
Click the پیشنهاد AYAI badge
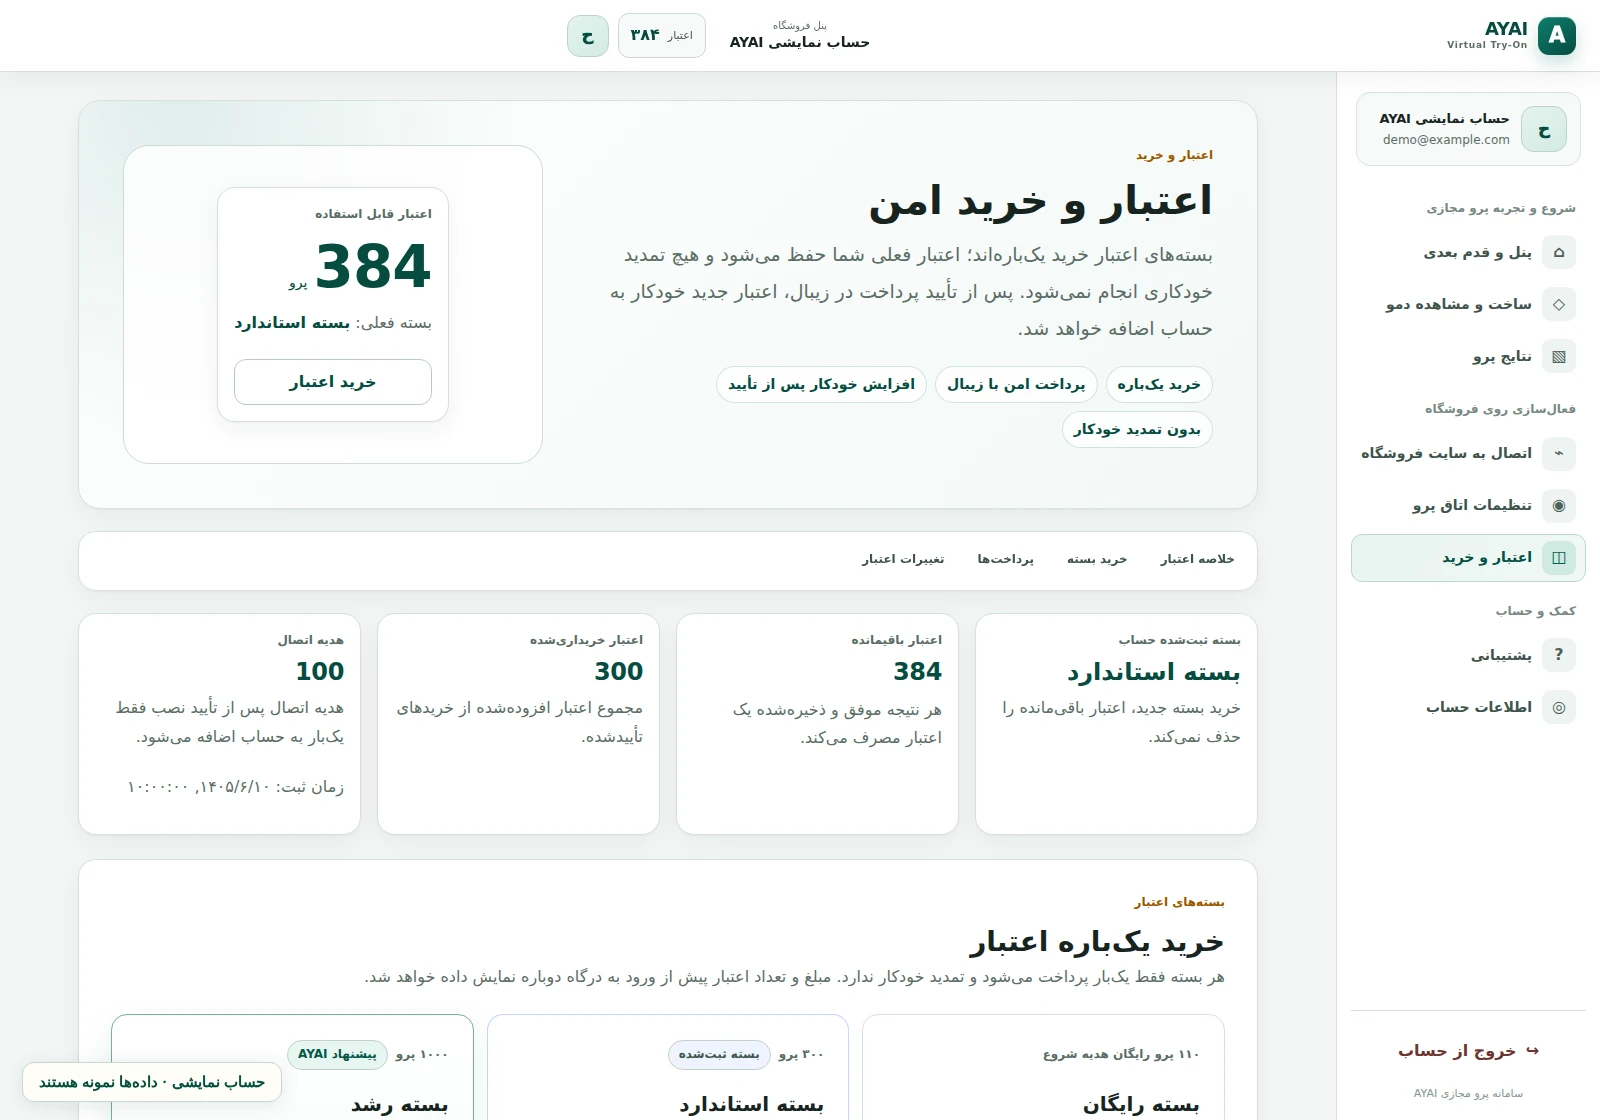pos(337,1054)
